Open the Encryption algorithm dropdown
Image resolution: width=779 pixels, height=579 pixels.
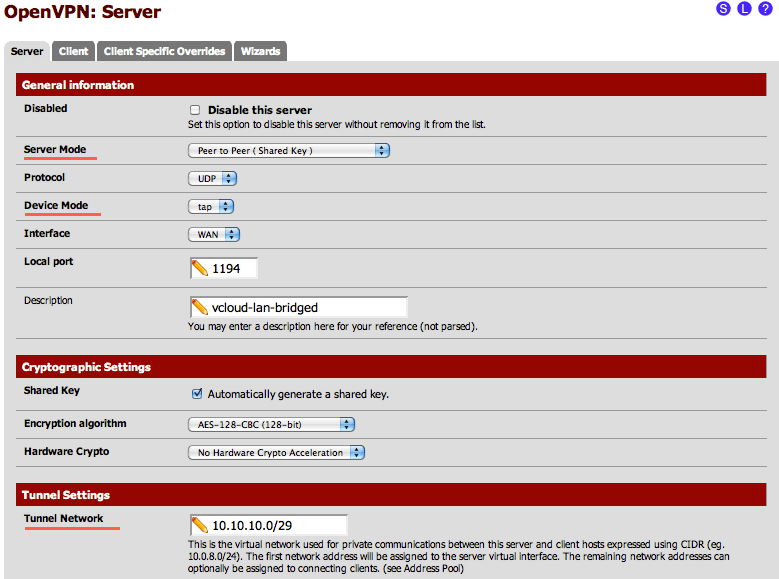(x=271, y=424)
